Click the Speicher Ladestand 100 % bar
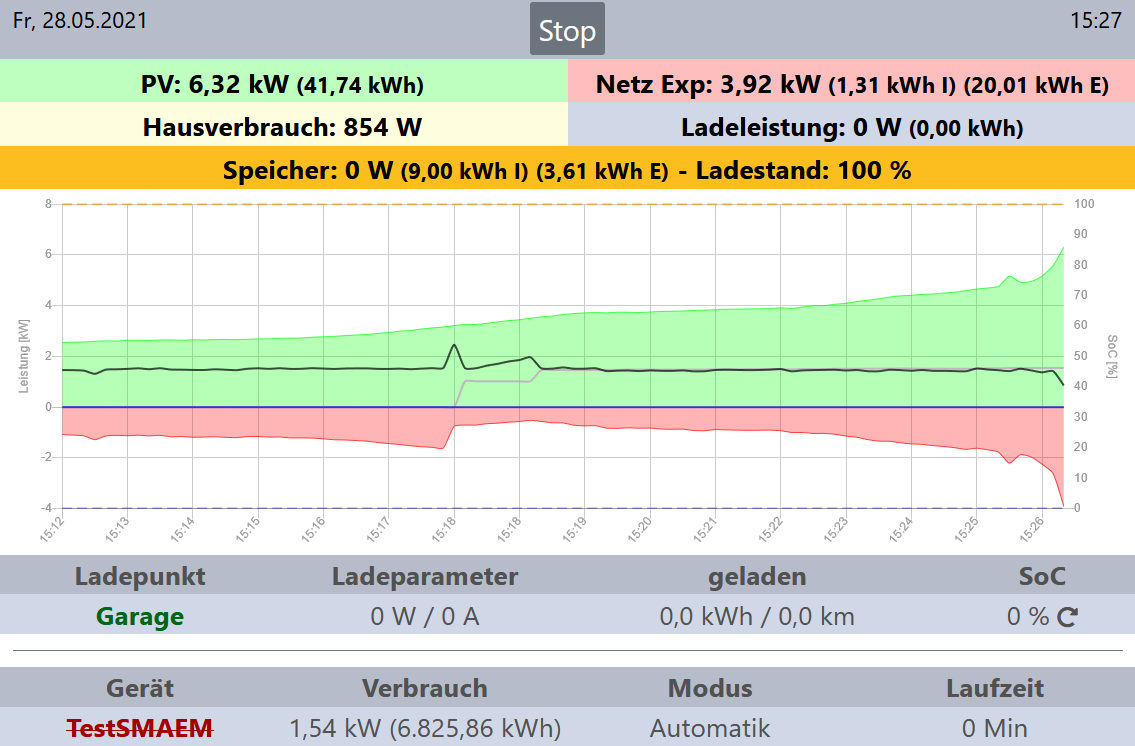 pyautogui.click(x=568, y=168)
